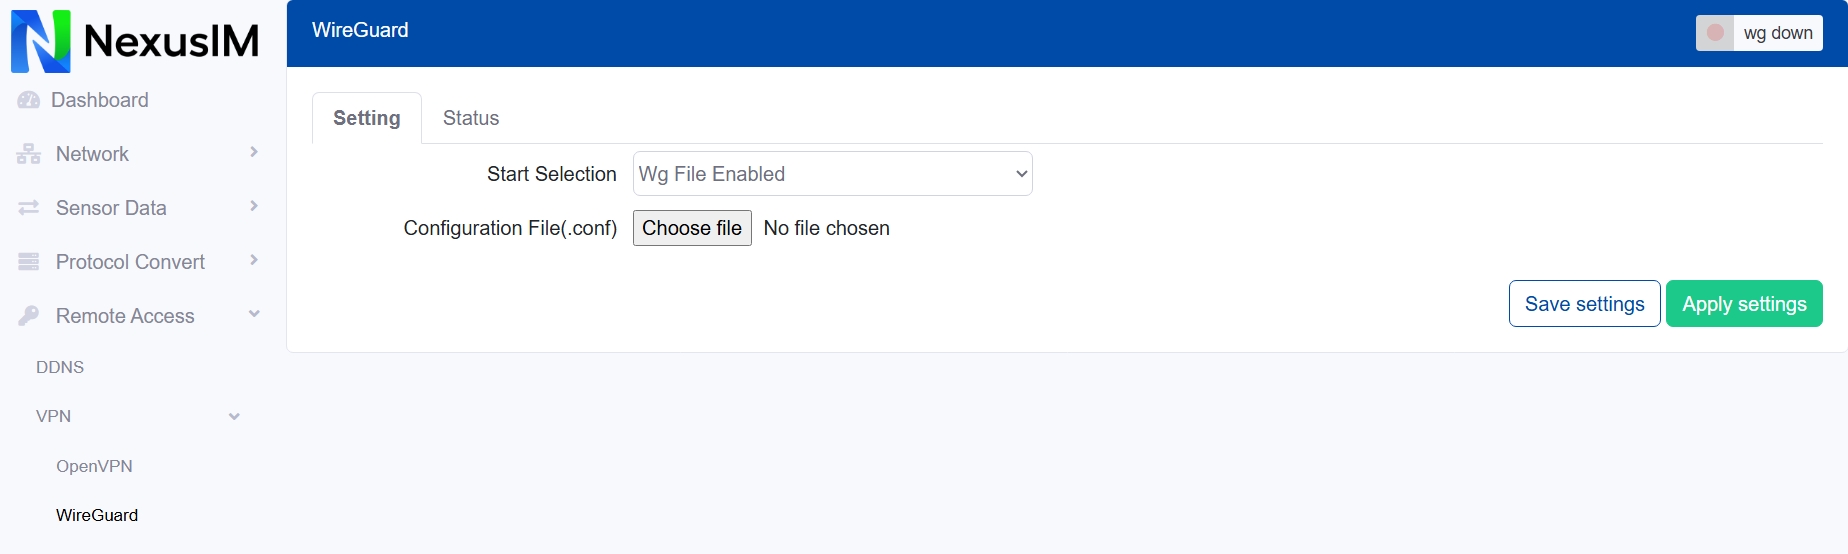Switch to the Status tab
Screen dimensions: 1848x554
tap(471, 118)
